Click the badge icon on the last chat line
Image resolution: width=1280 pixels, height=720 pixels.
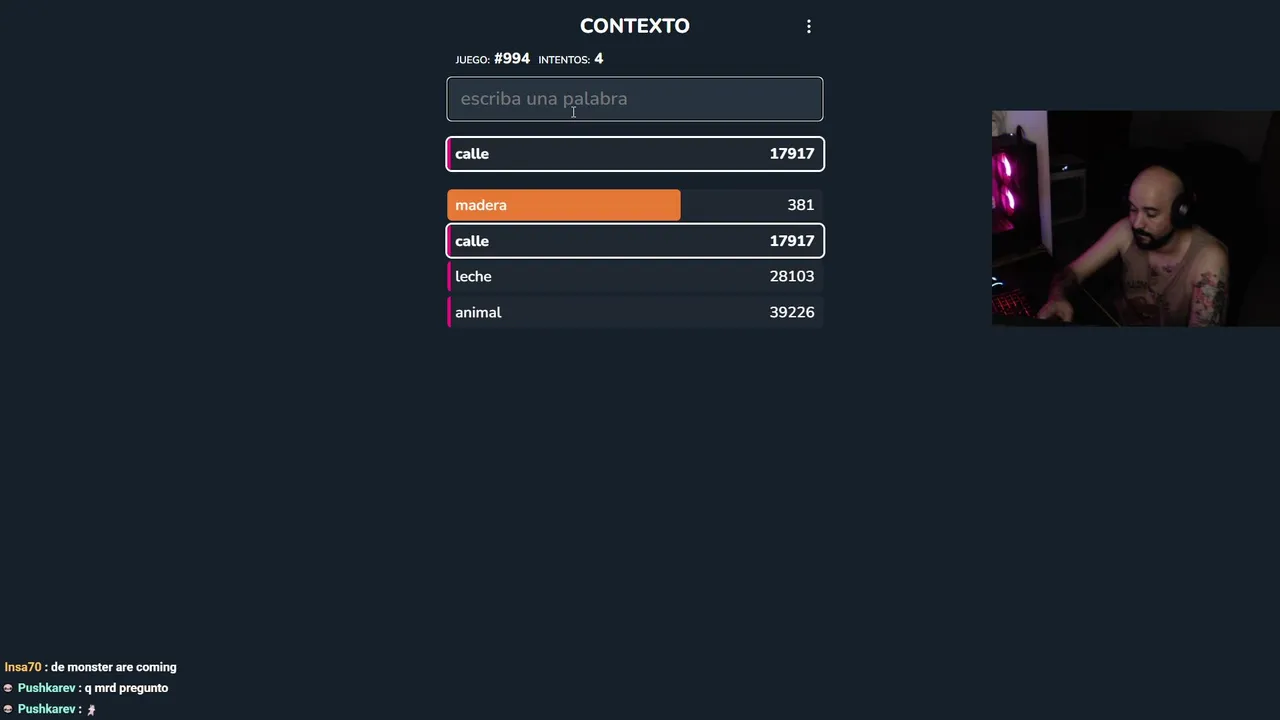coord(8,709)
